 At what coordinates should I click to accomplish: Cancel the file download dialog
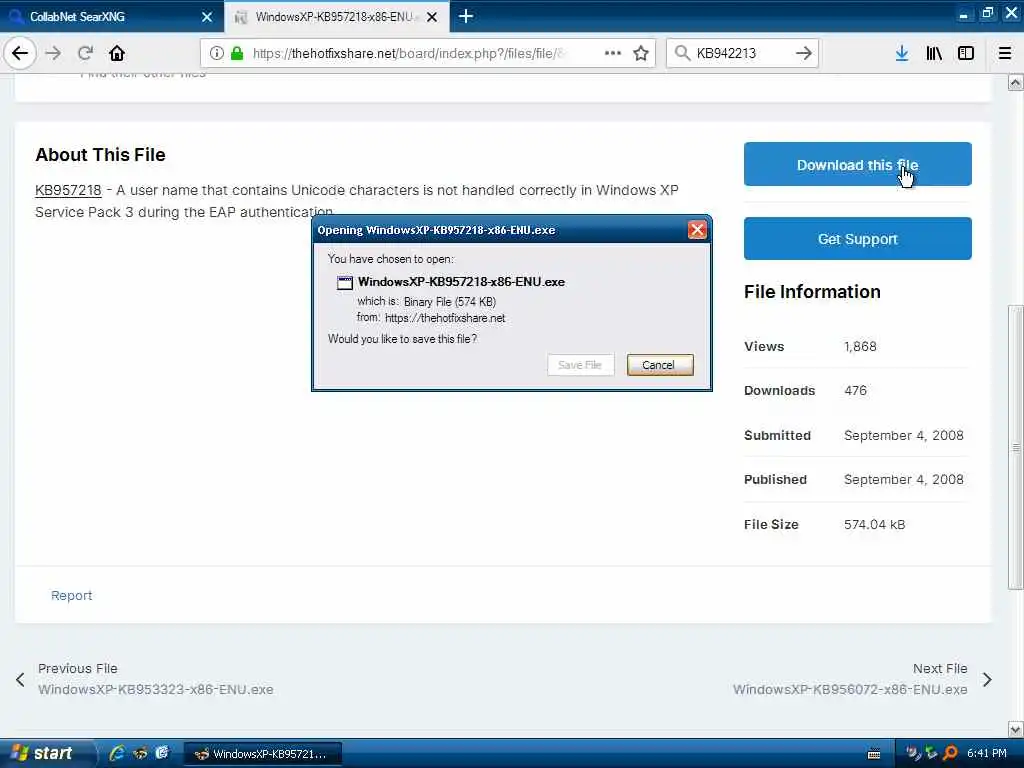tap(660, 365)
